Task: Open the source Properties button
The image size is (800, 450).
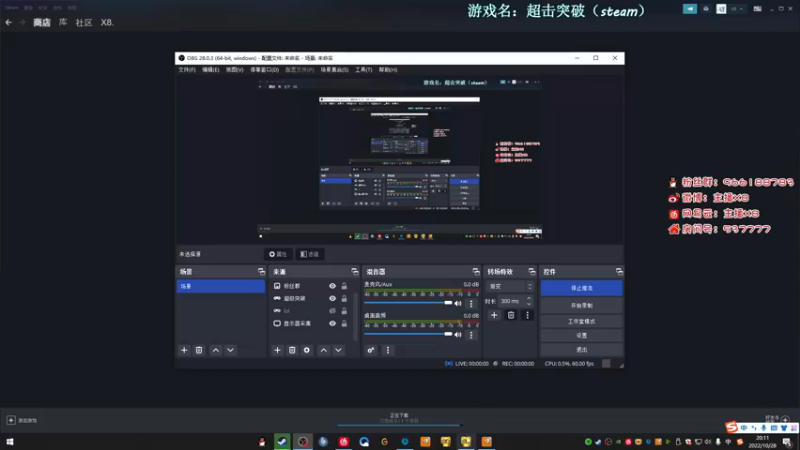Action: (278, 254)
